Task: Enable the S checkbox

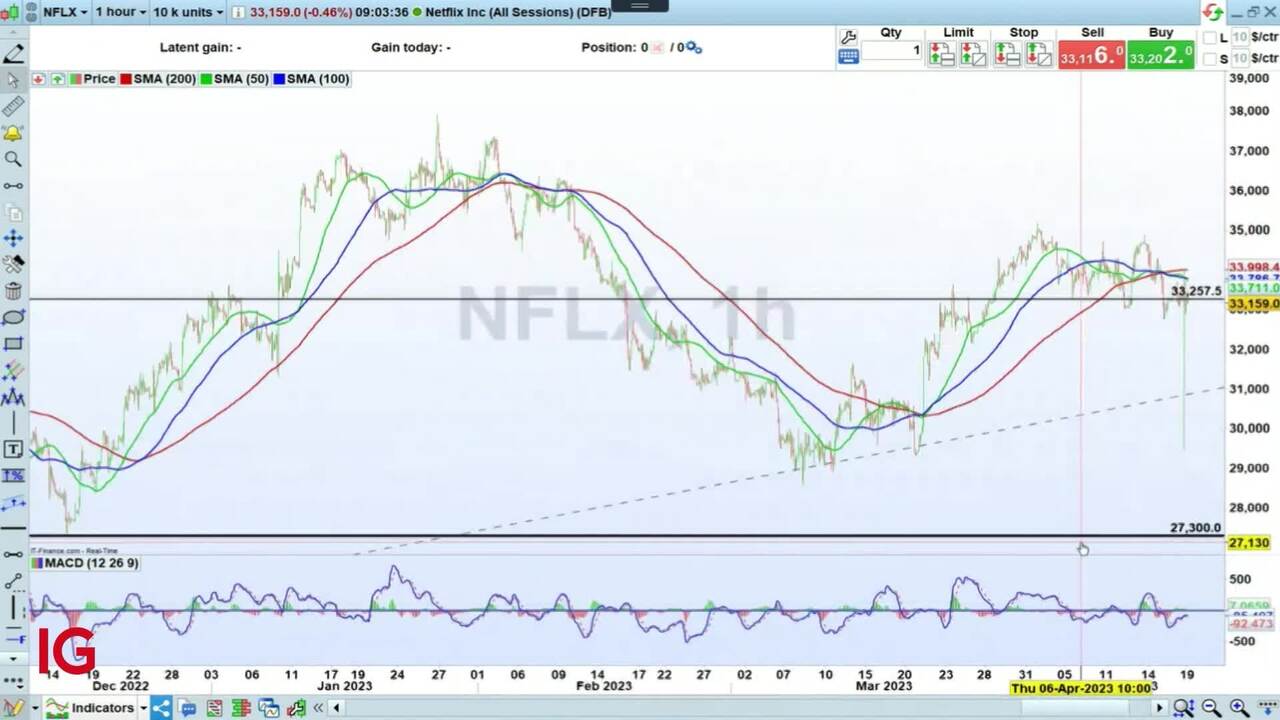Action: point(1211,59)
